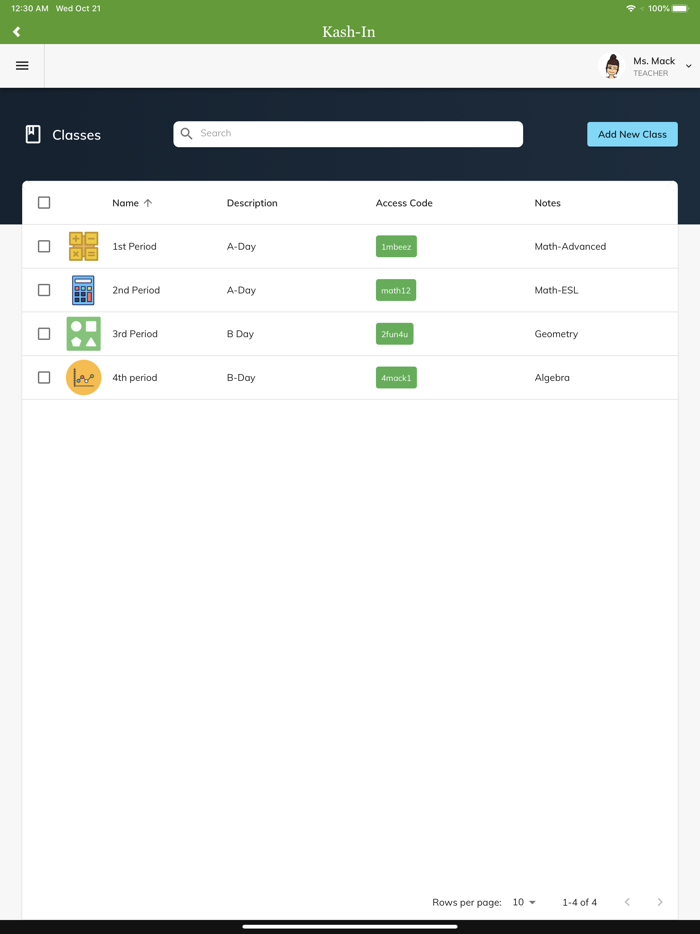The width and height of the screenshot is (700, 934).
Task: Click the 4th period graph icon
Action: click(83, 378)
